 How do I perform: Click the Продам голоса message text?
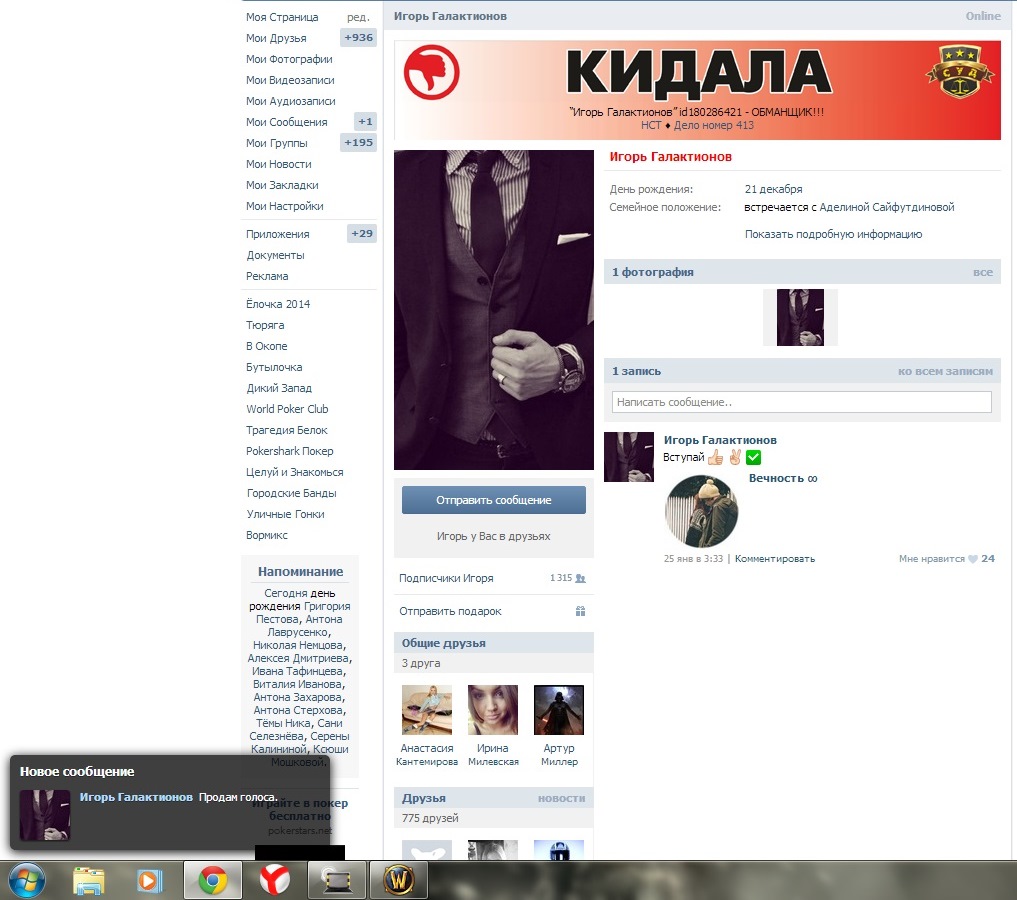238,798
